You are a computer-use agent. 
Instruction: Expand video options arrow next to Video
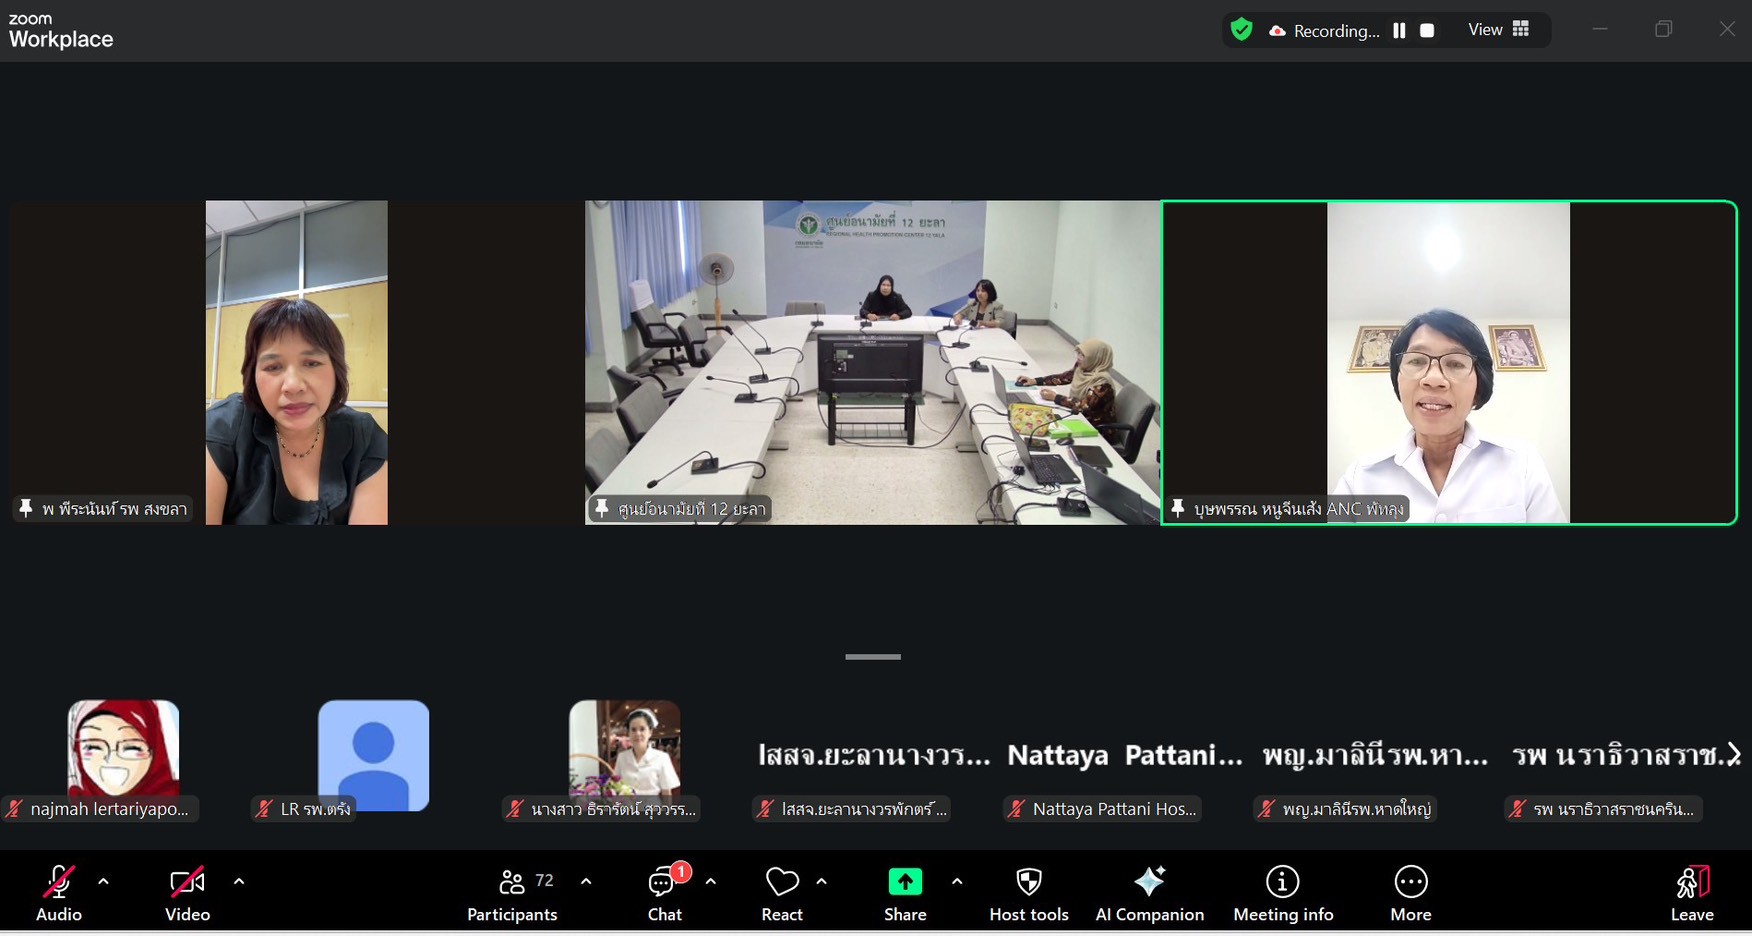coord(239,882)
